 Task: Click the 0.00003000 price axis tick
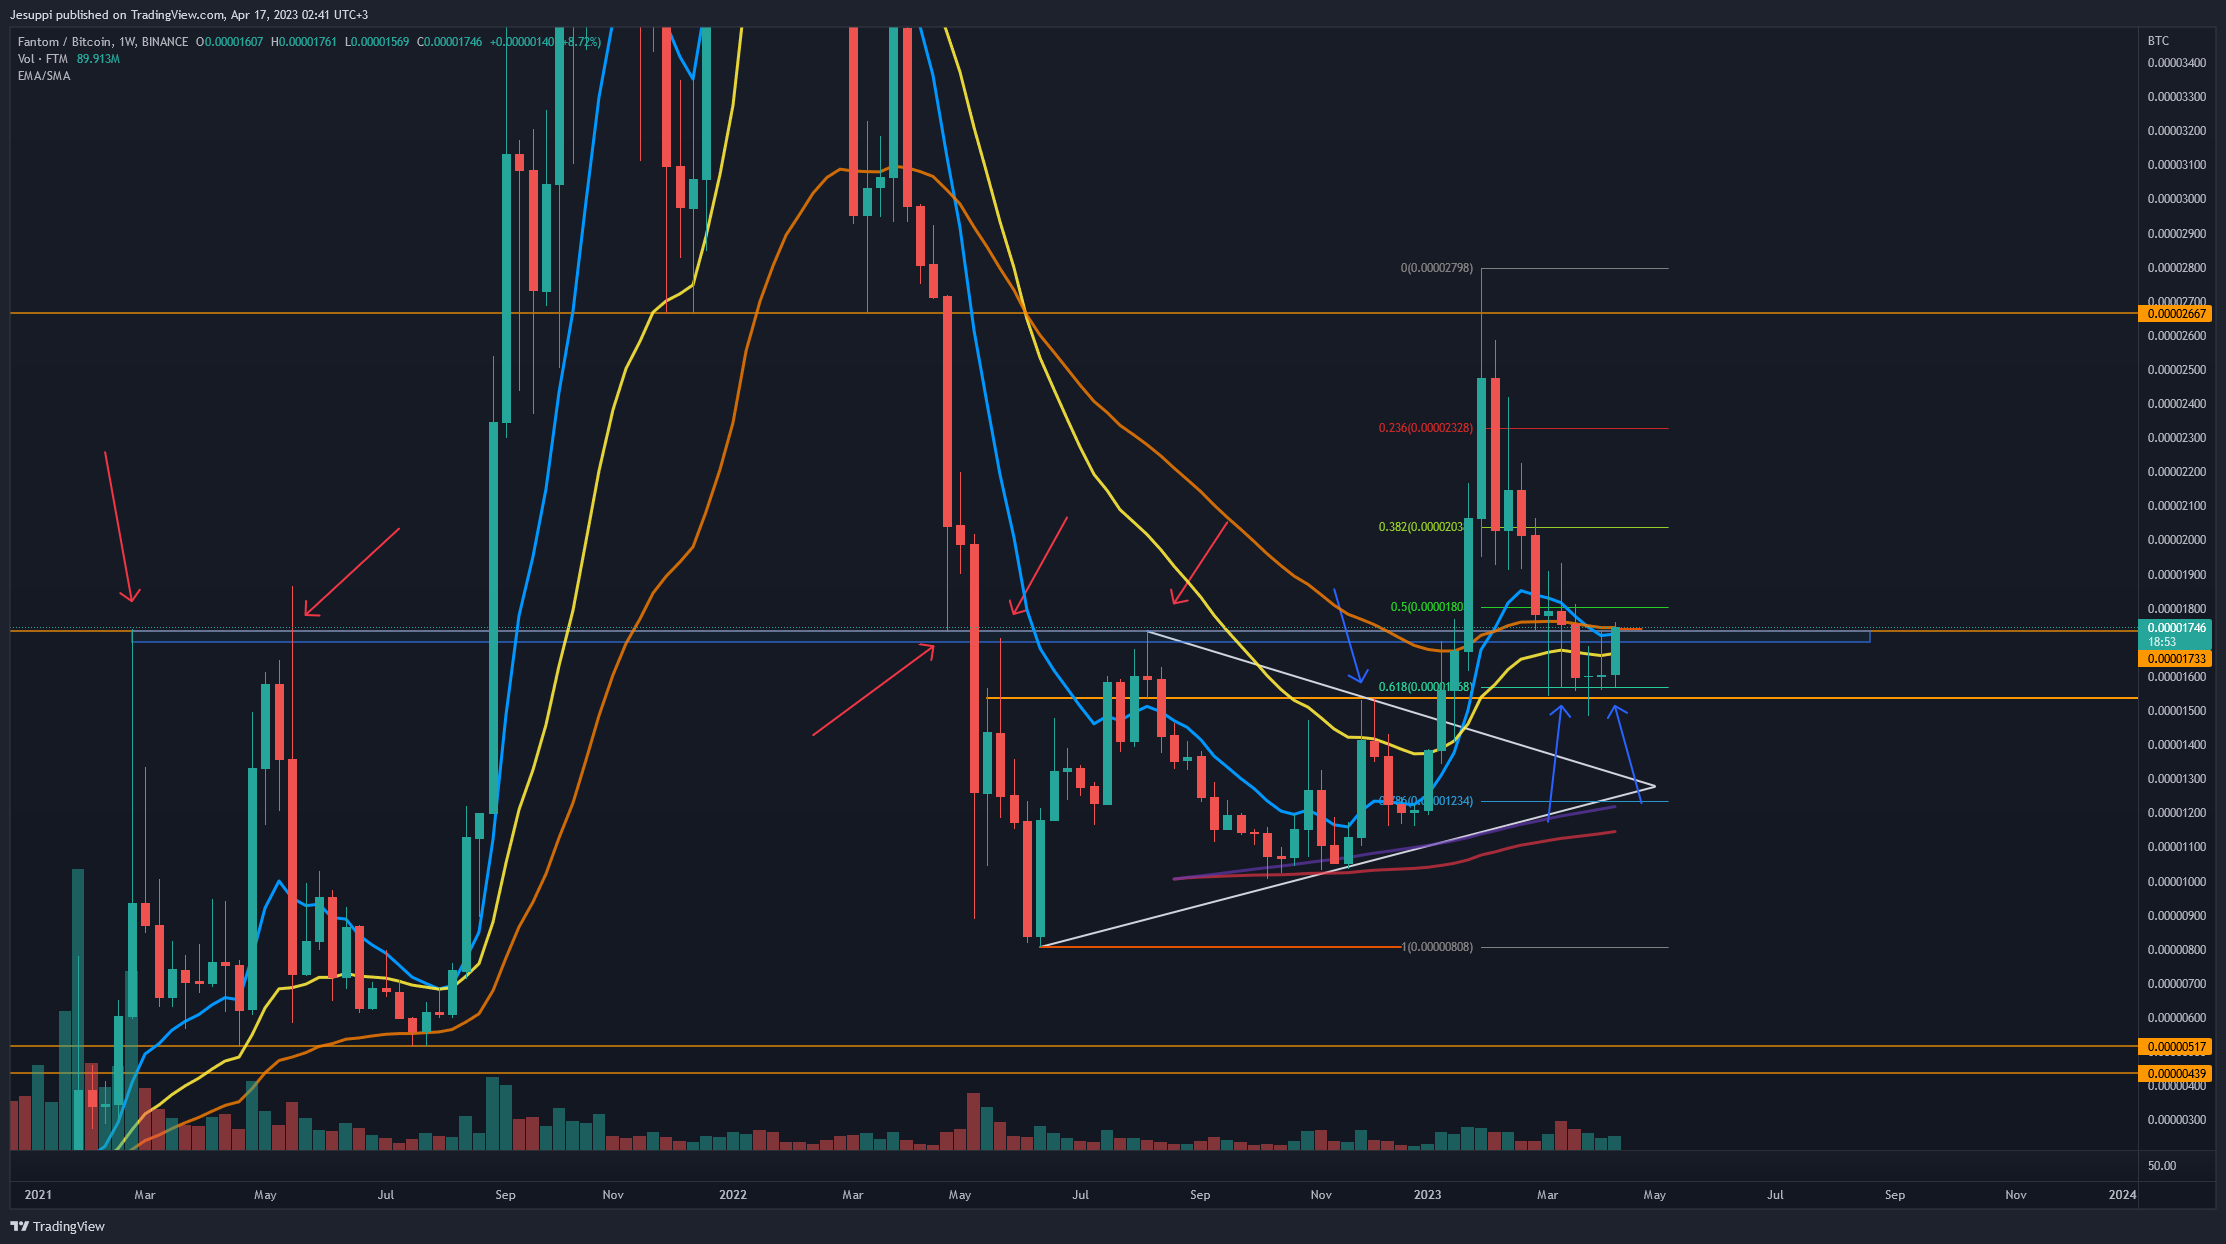click(x=2177, y=199)
